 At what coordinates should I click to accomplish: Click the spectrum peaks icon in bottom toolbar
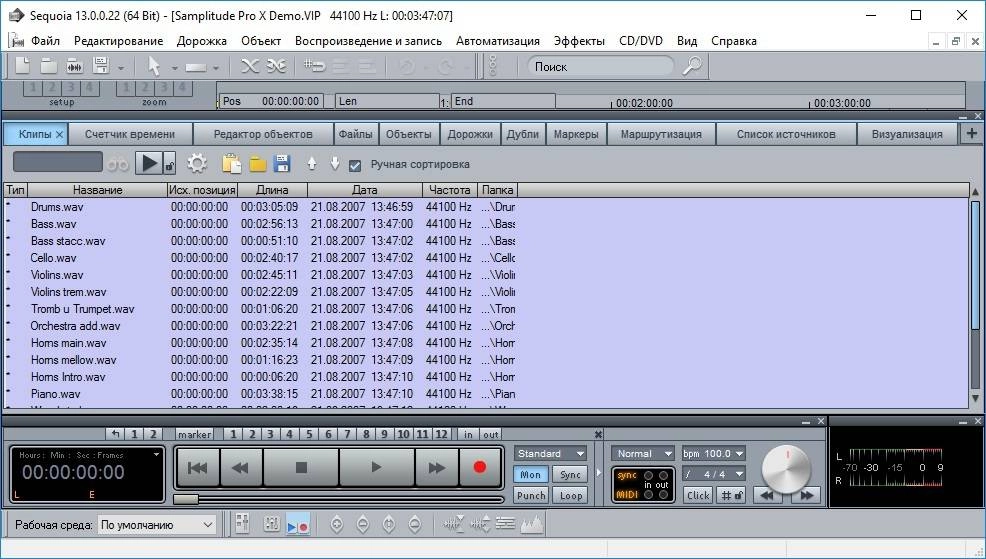(x=532, y=524)
